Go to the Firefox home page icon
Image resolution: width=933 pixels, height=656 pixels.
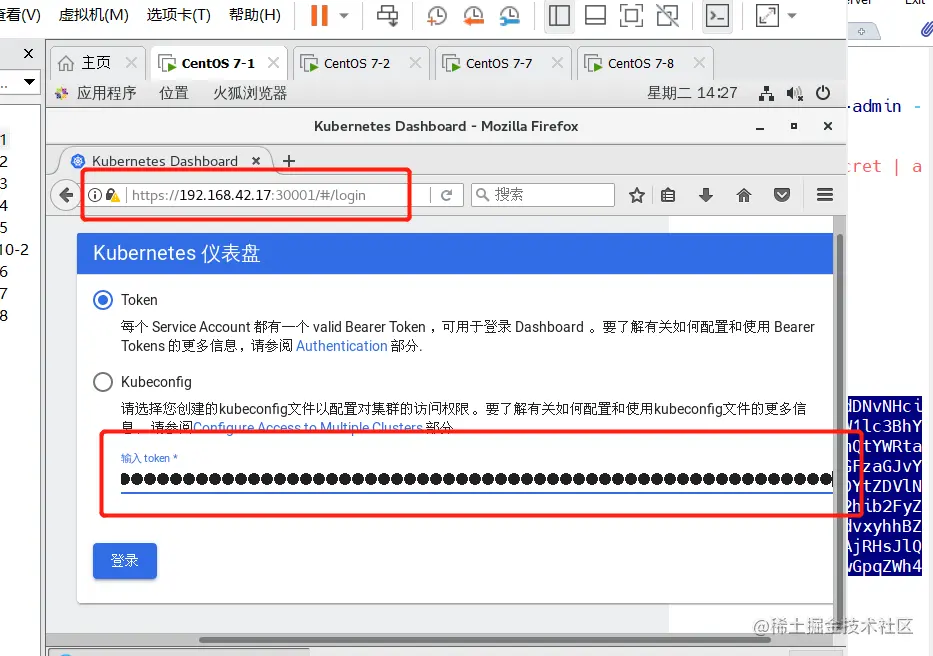tap(744, 195)
